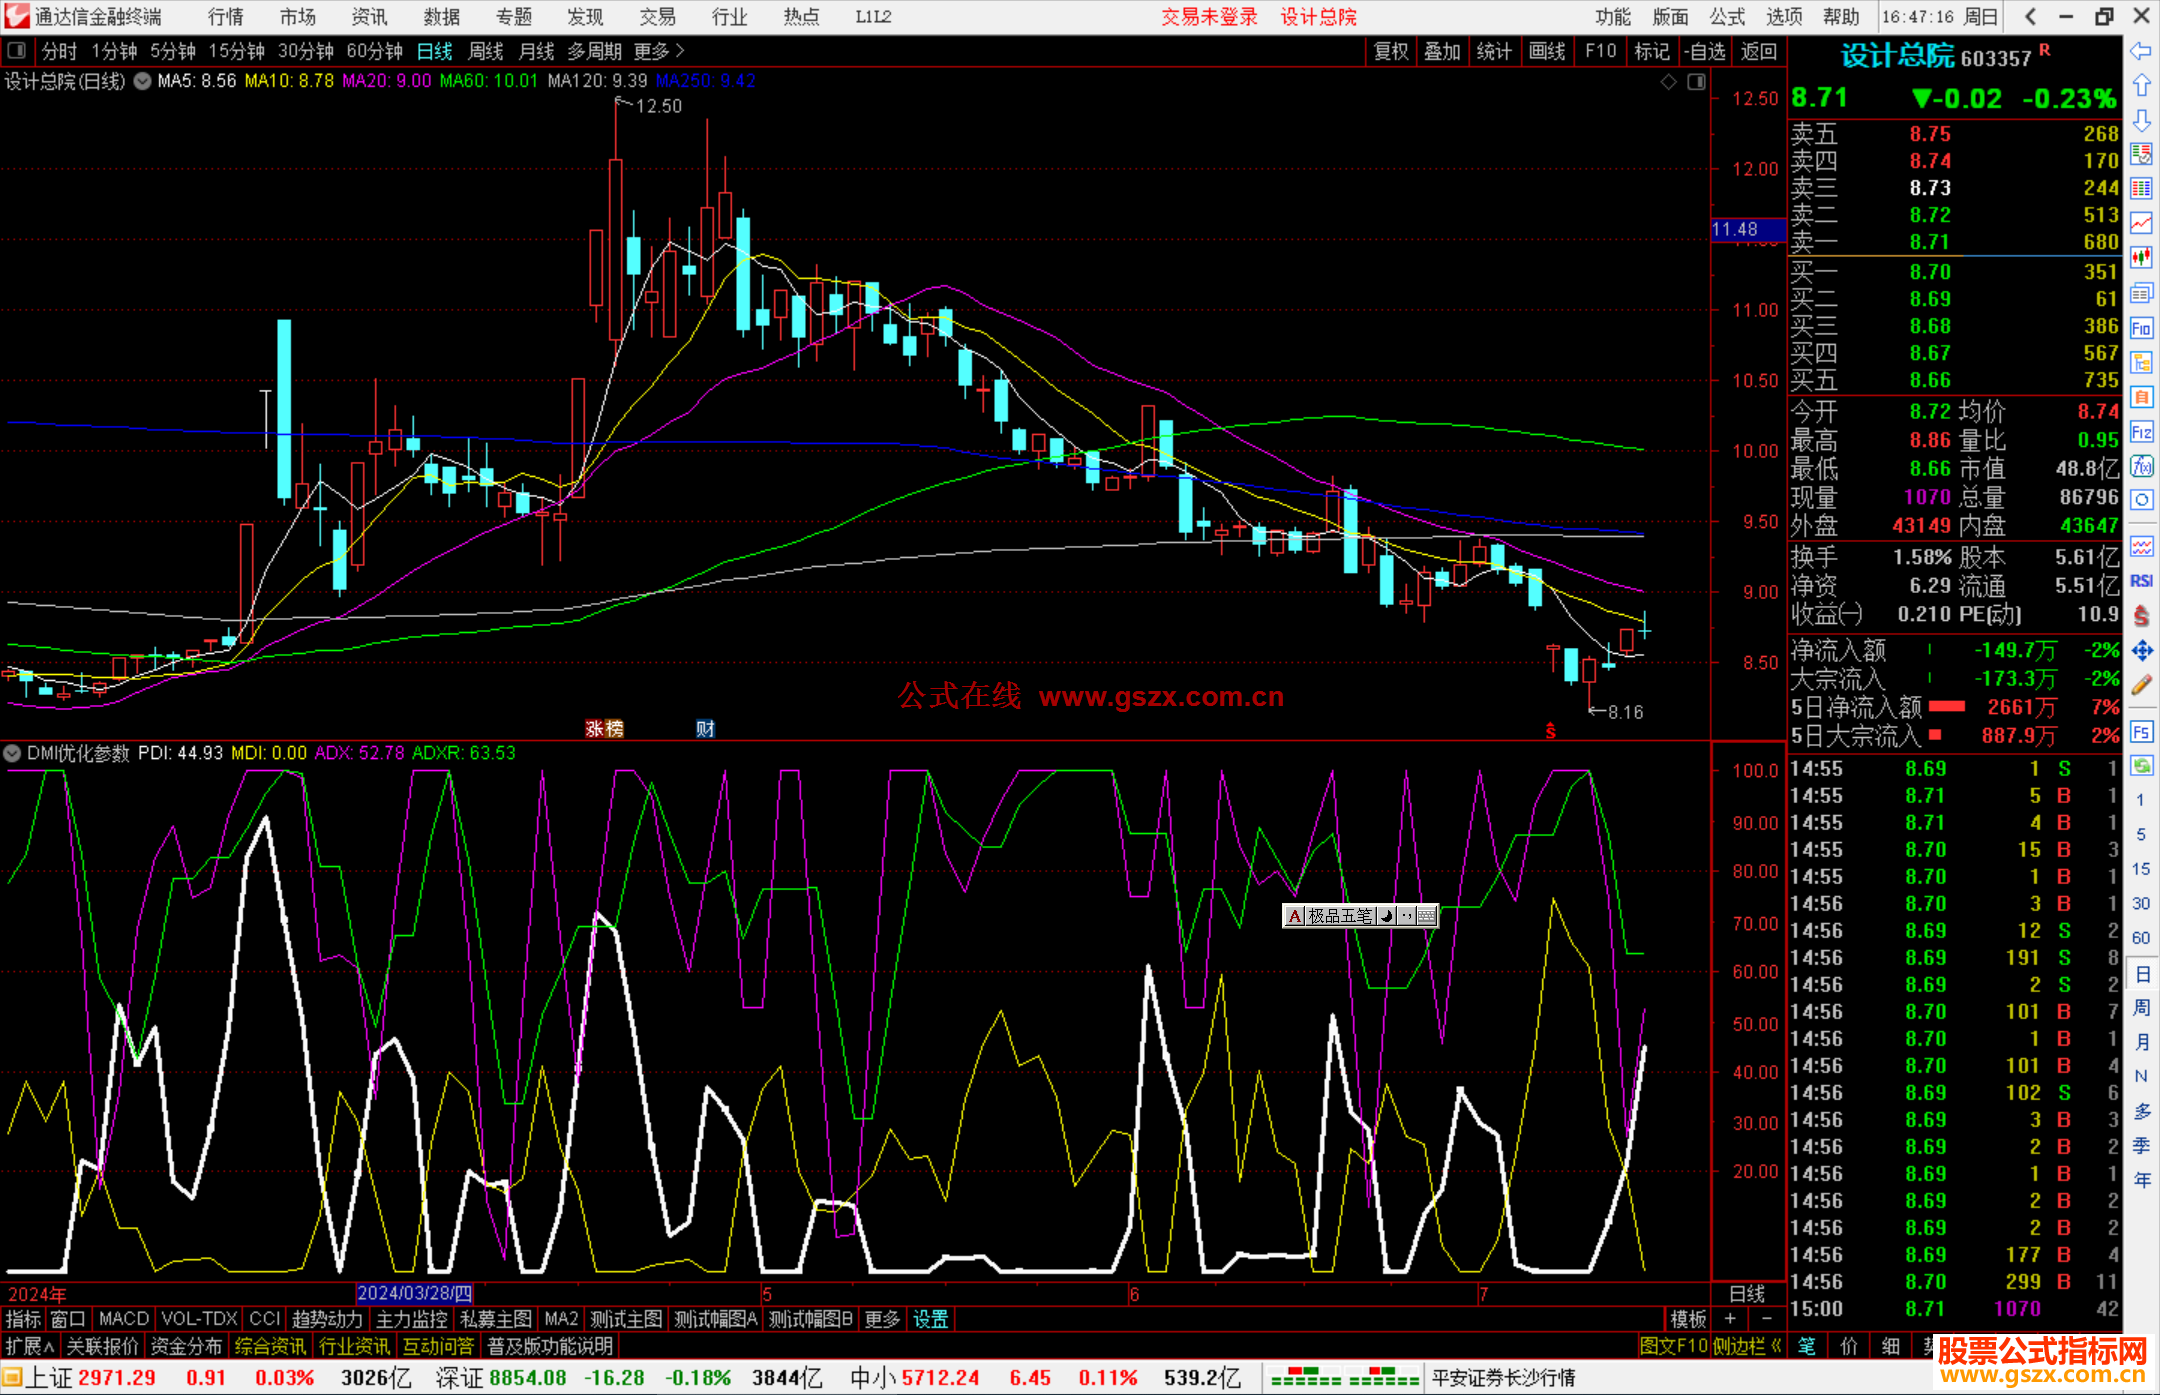Toggle the circle beside DMI优化参数 label
This screenshot has width=2160, height=1395.
tap(13, 753)
